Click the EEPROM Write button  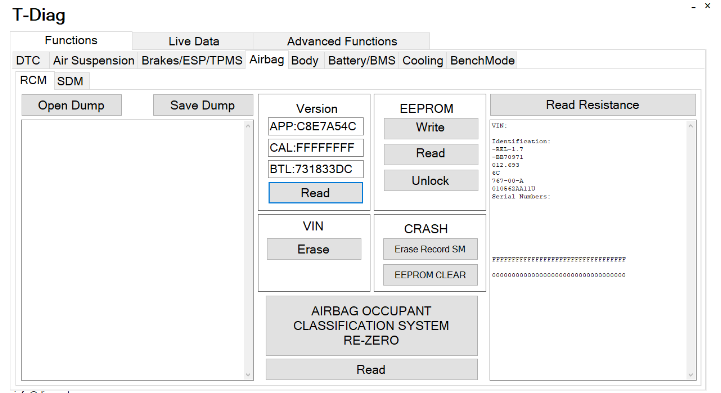(x=431, y=128)
